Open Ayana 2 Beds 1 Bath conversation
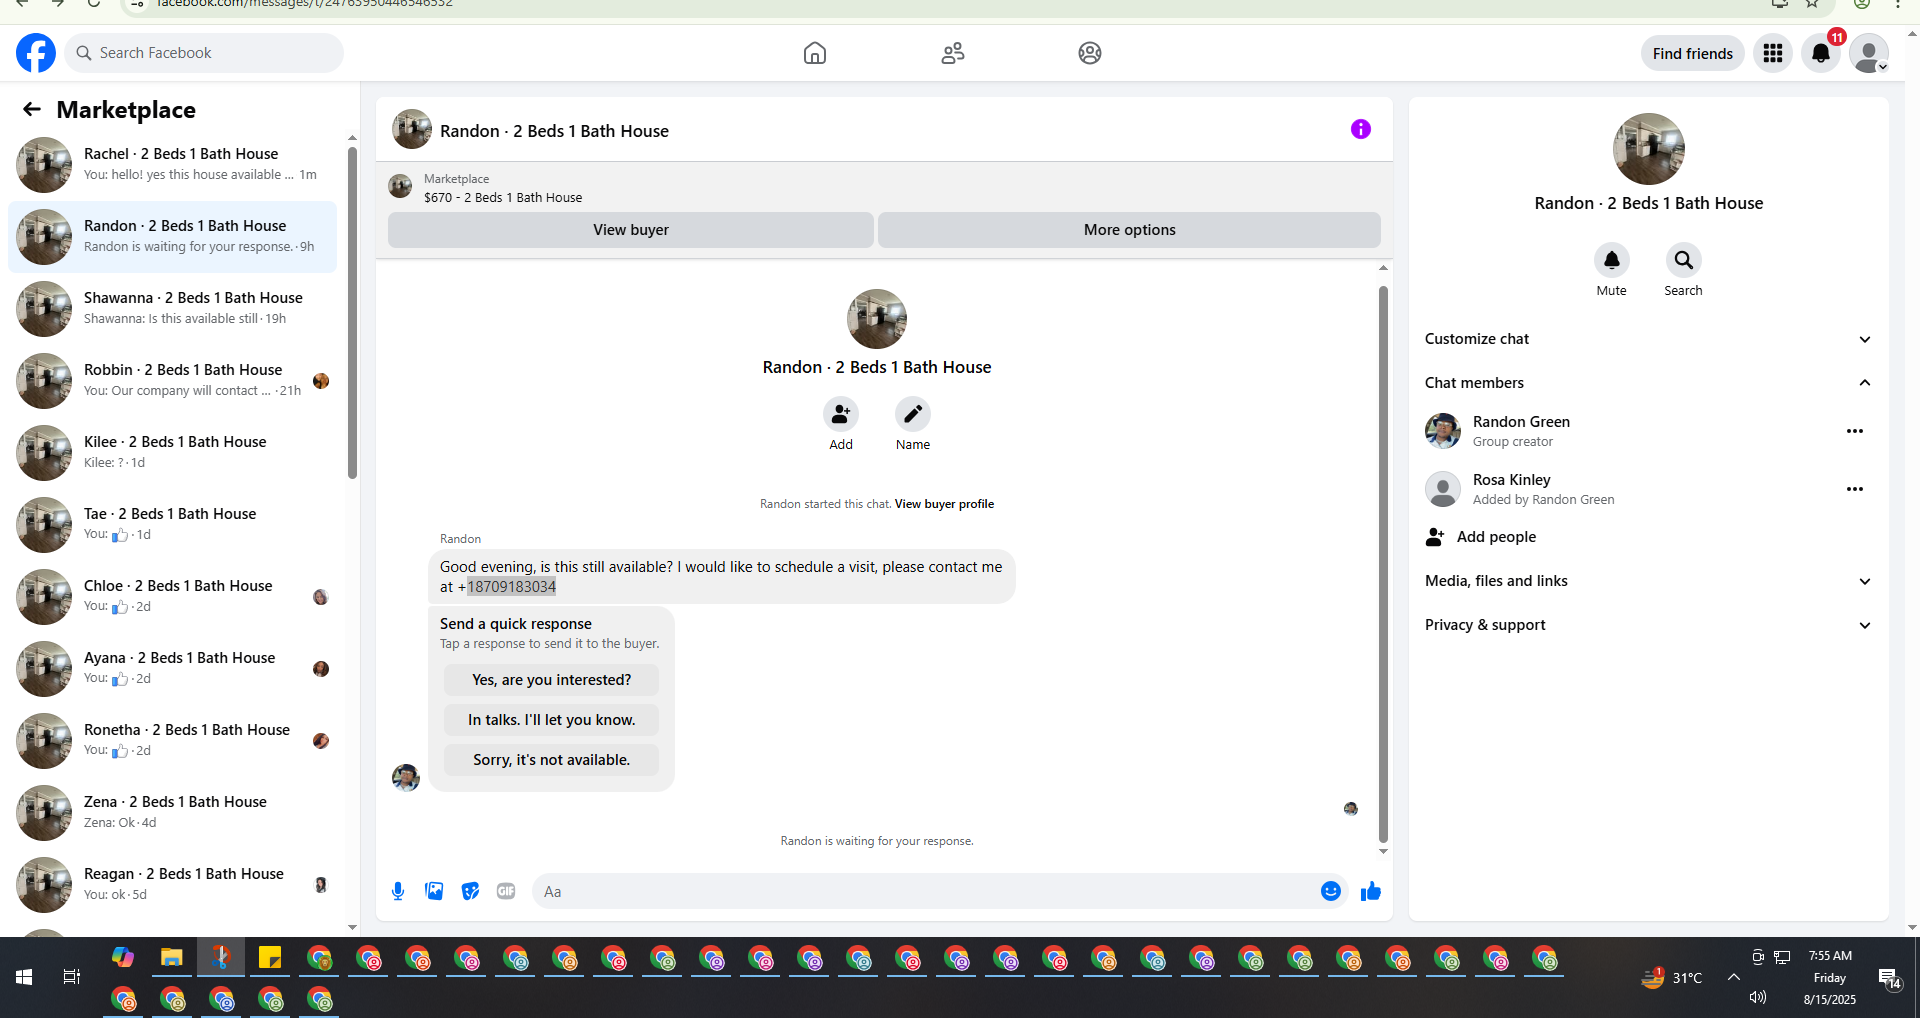Viewport: 1920px width, 1018px height. pyautogui.click(x=172, y=669)
